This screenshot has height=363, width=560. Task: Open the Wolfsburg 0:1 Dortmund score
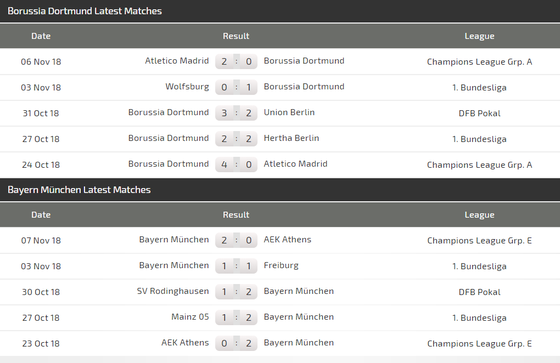236,87
